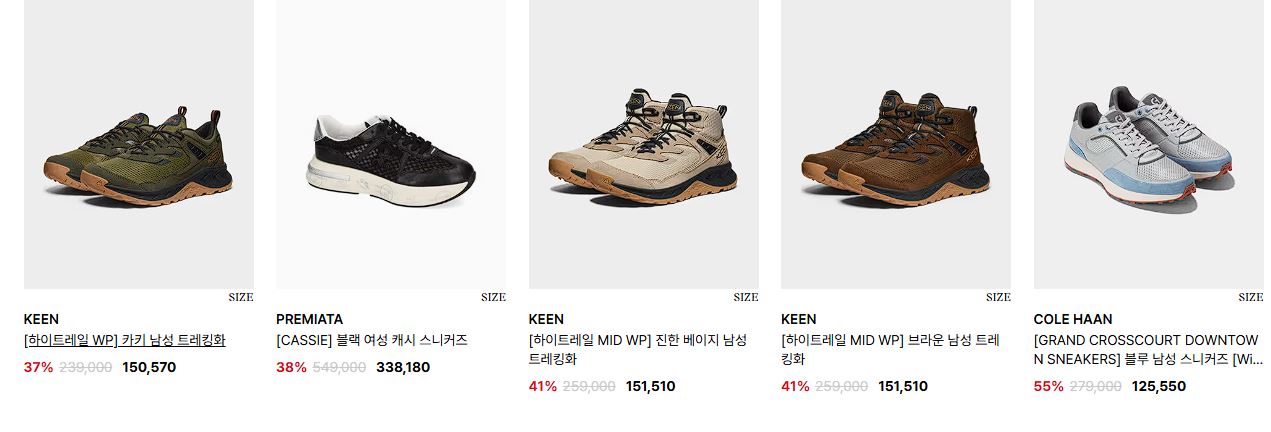This screenshot has height=432, width=1271.
Task: Click the 338,180 sale price
Action: coord(403,367)
